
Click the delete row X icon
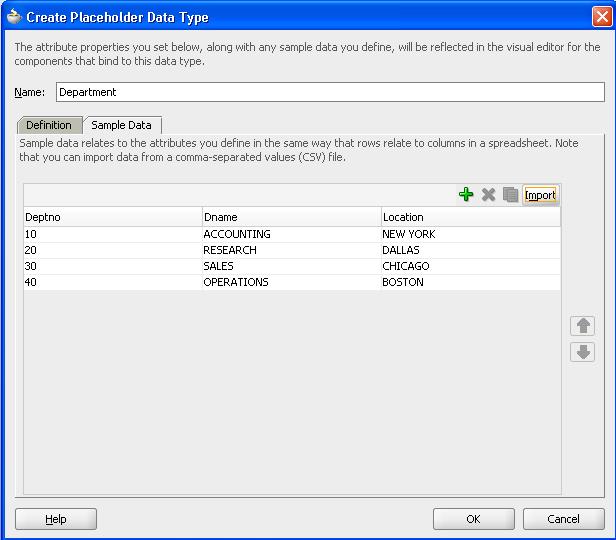(488, 195)
